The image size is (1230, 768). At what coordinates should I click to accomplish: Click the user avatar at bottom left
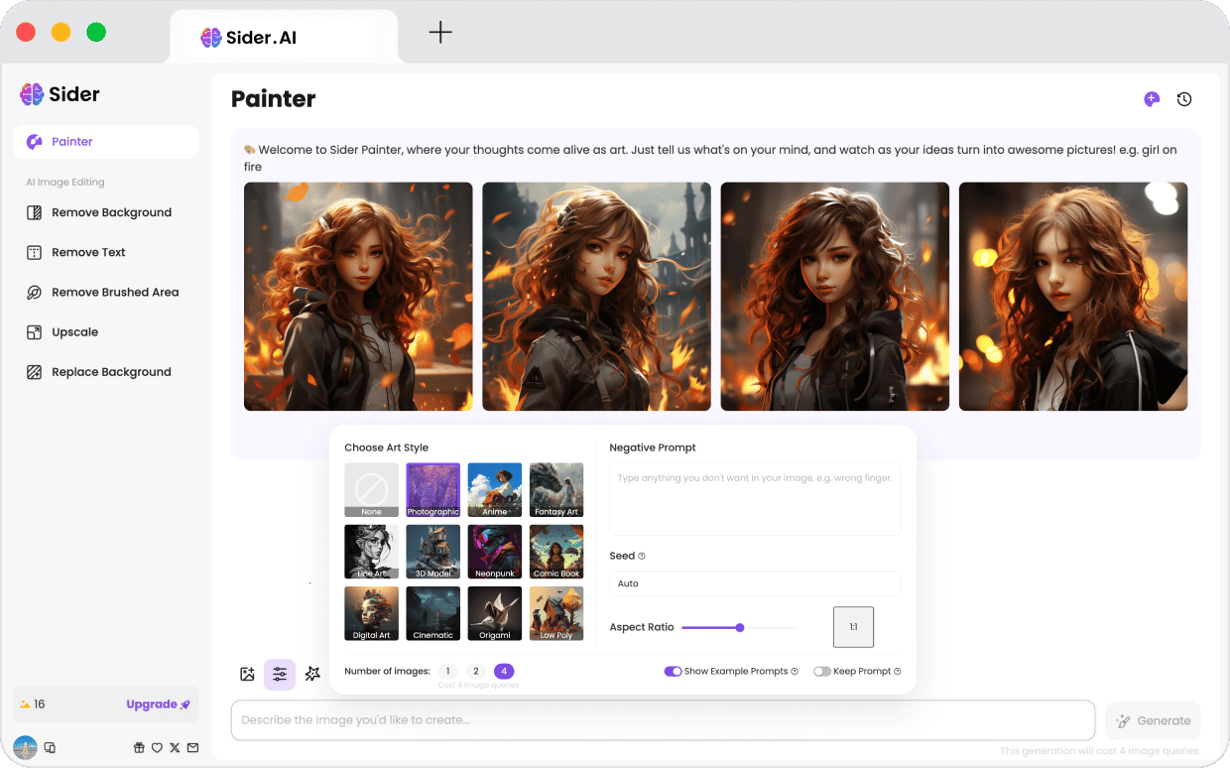(25, 747)
